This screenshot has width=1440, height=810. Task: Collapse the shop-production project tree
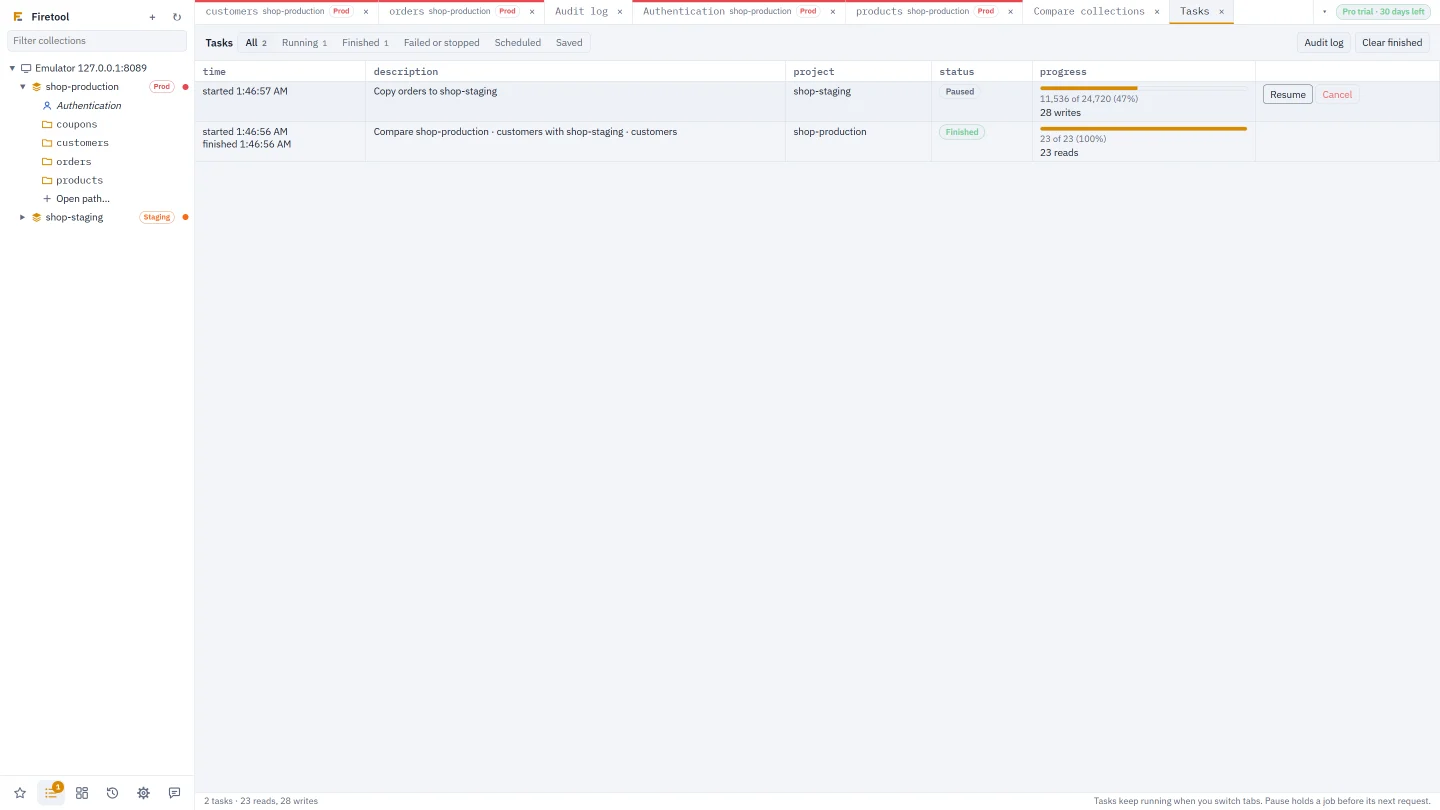coord(23,87)
